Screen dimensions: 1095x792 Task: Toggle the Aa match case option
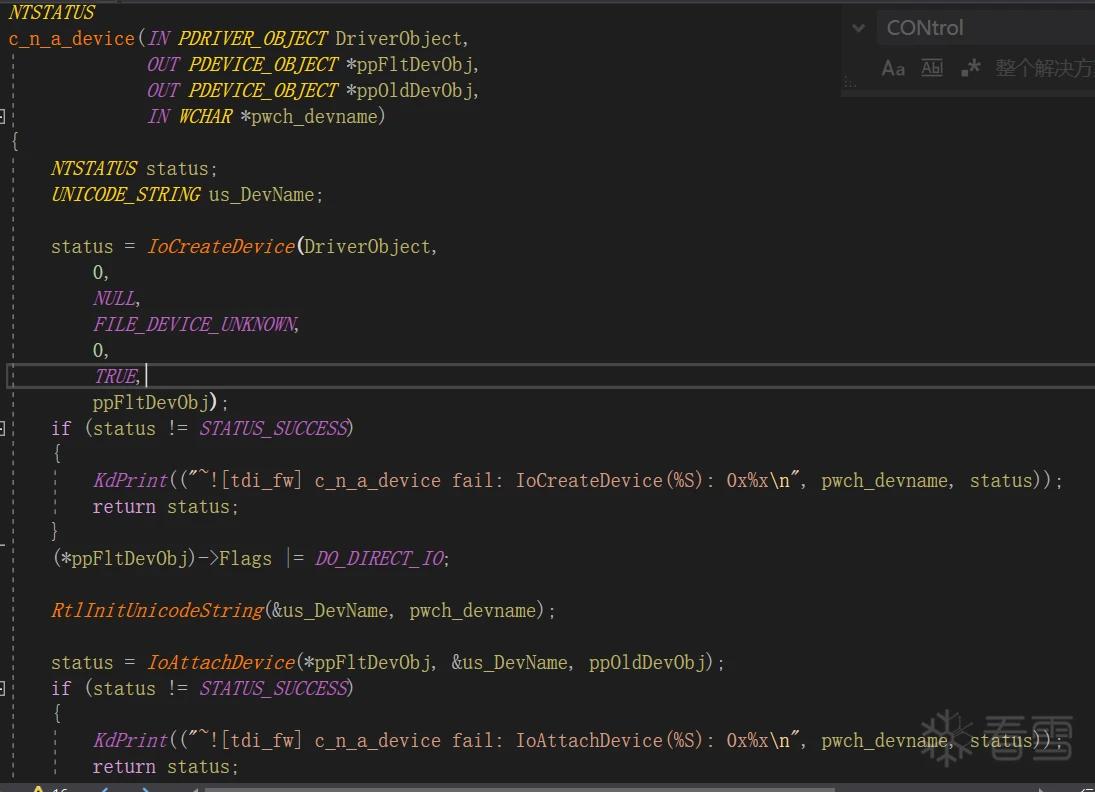click(x=893, y=68)
